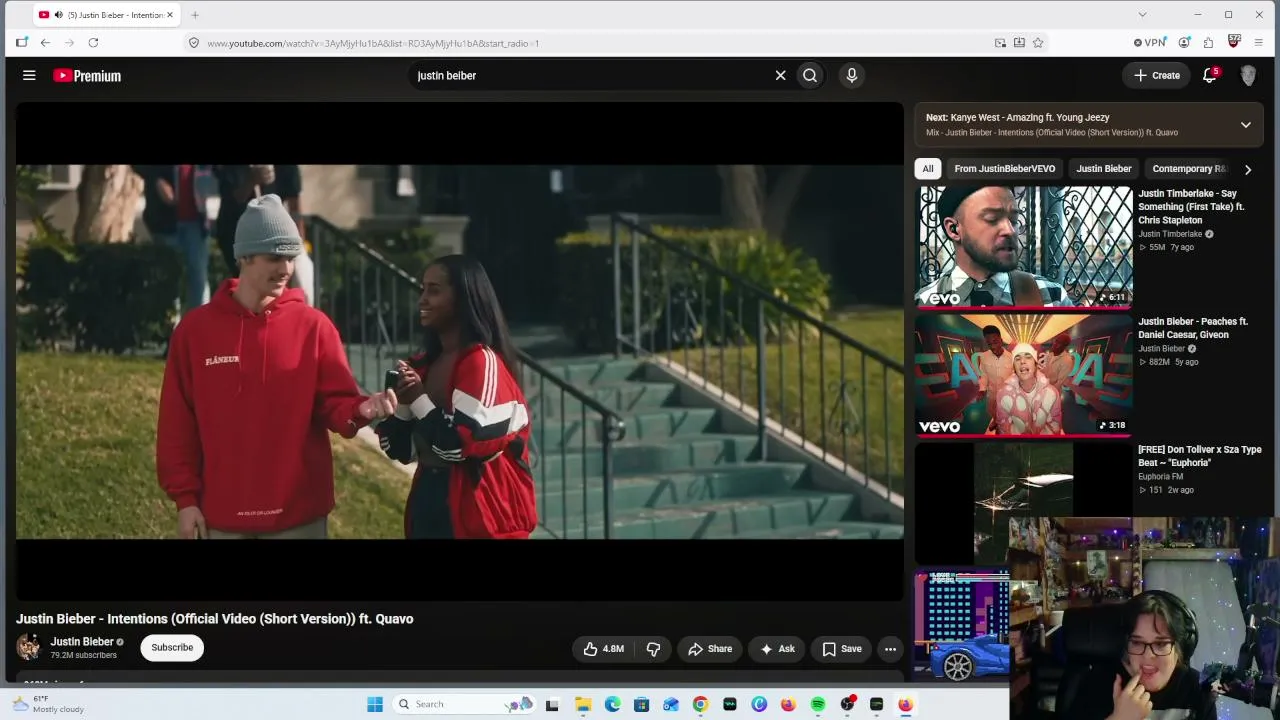This screenshot has height=720, width=1280.
Task: Open Justin Timberlake Say Something title
Action: pos(1191,207)
